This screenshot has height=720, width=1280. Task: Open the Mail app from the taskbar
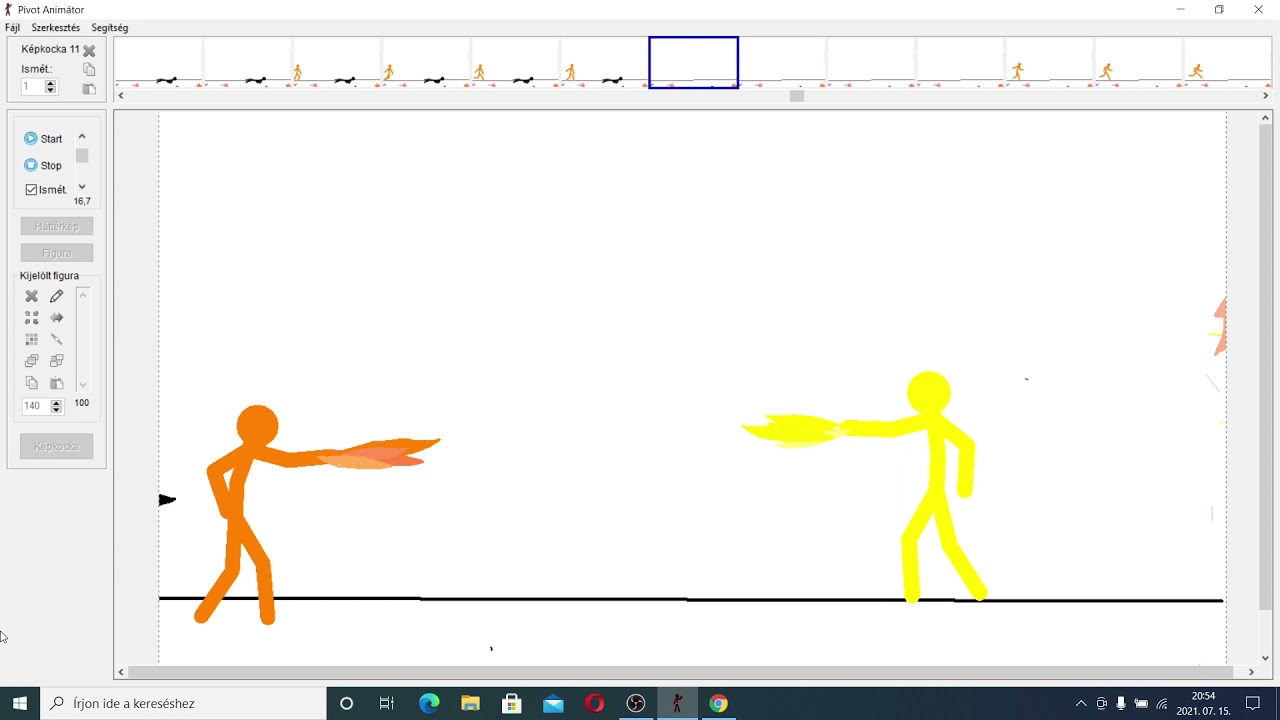pyautogui.click(x=553, y=703)
